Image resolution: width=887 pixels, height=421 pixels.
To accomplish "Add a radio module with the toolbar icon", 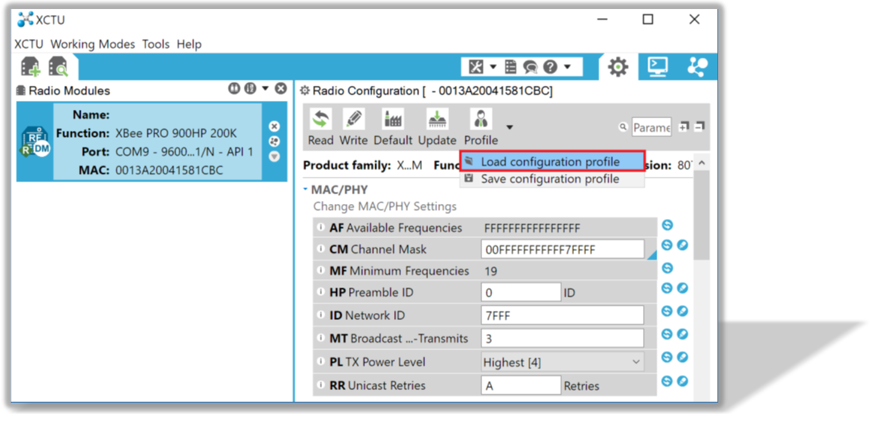I will click(x=31, y=67).
